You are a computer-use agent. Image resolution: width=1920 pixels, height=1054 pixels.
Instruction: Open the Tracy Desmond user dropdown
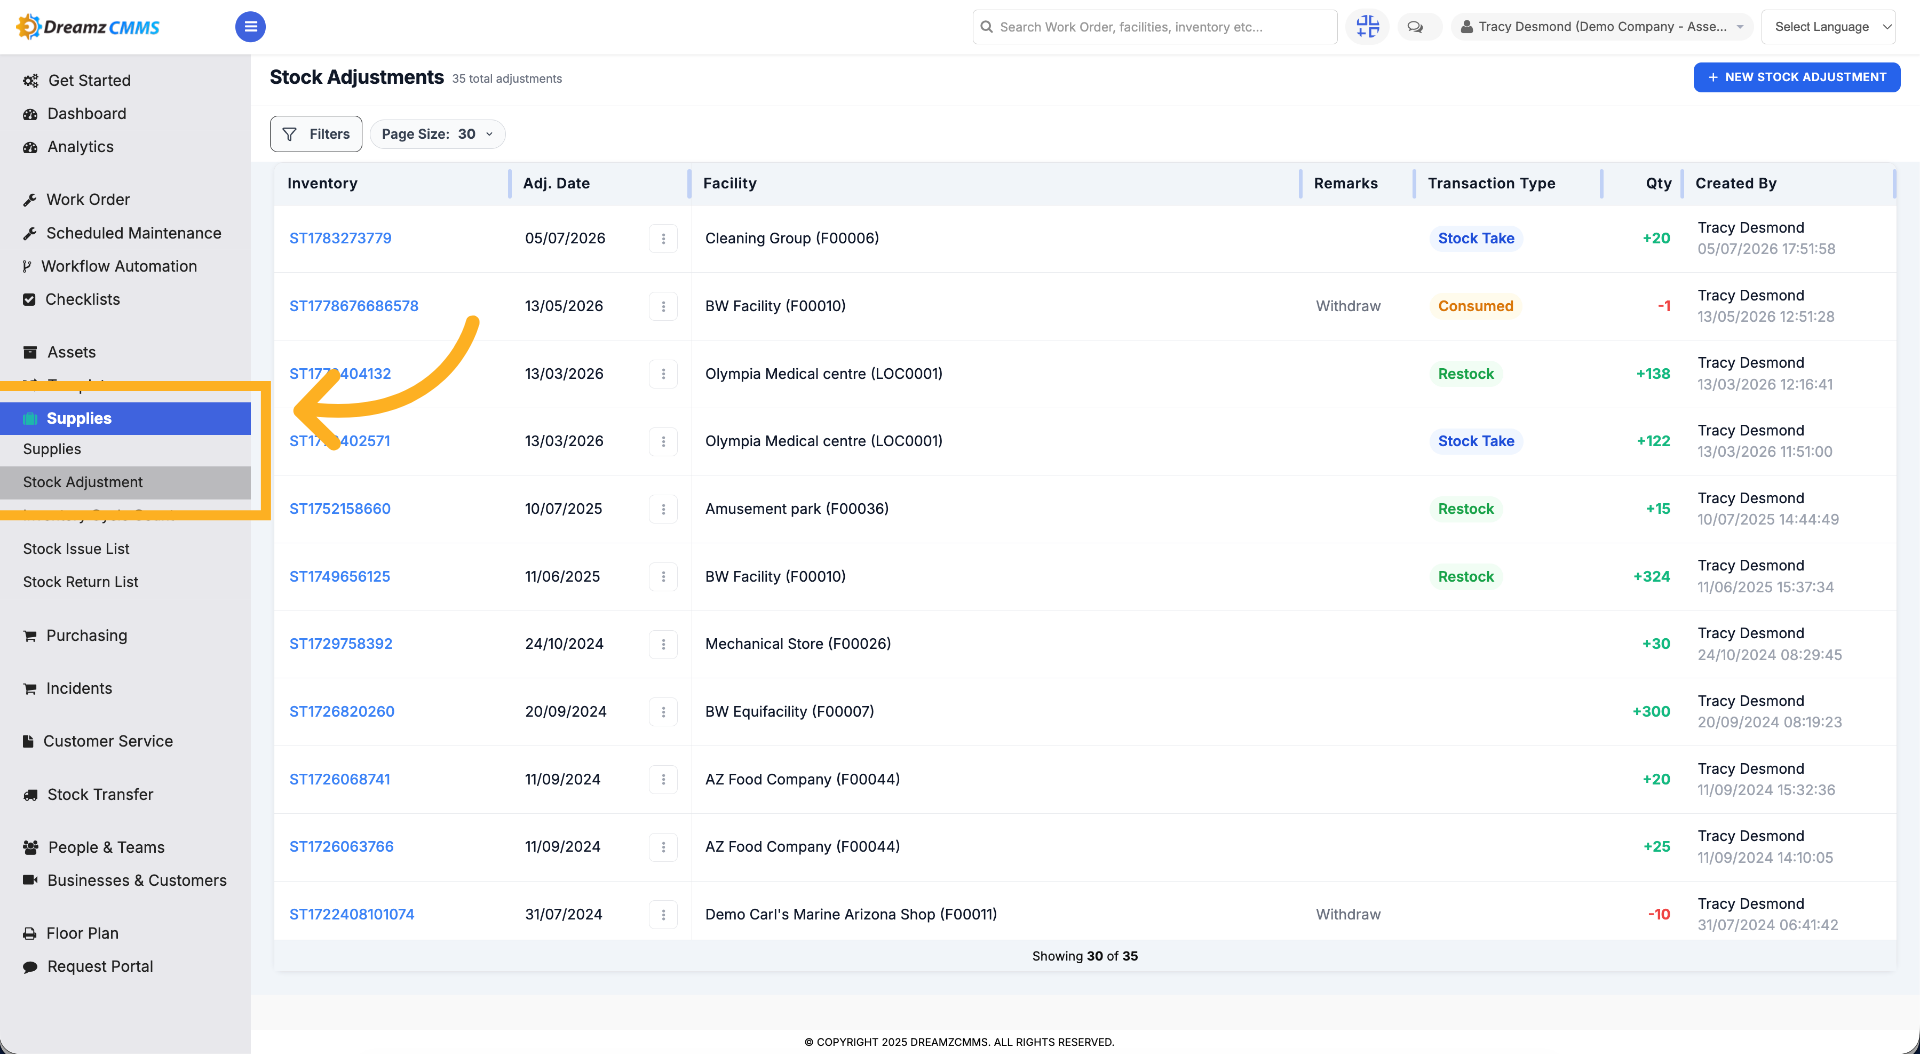pos(1602,27)
